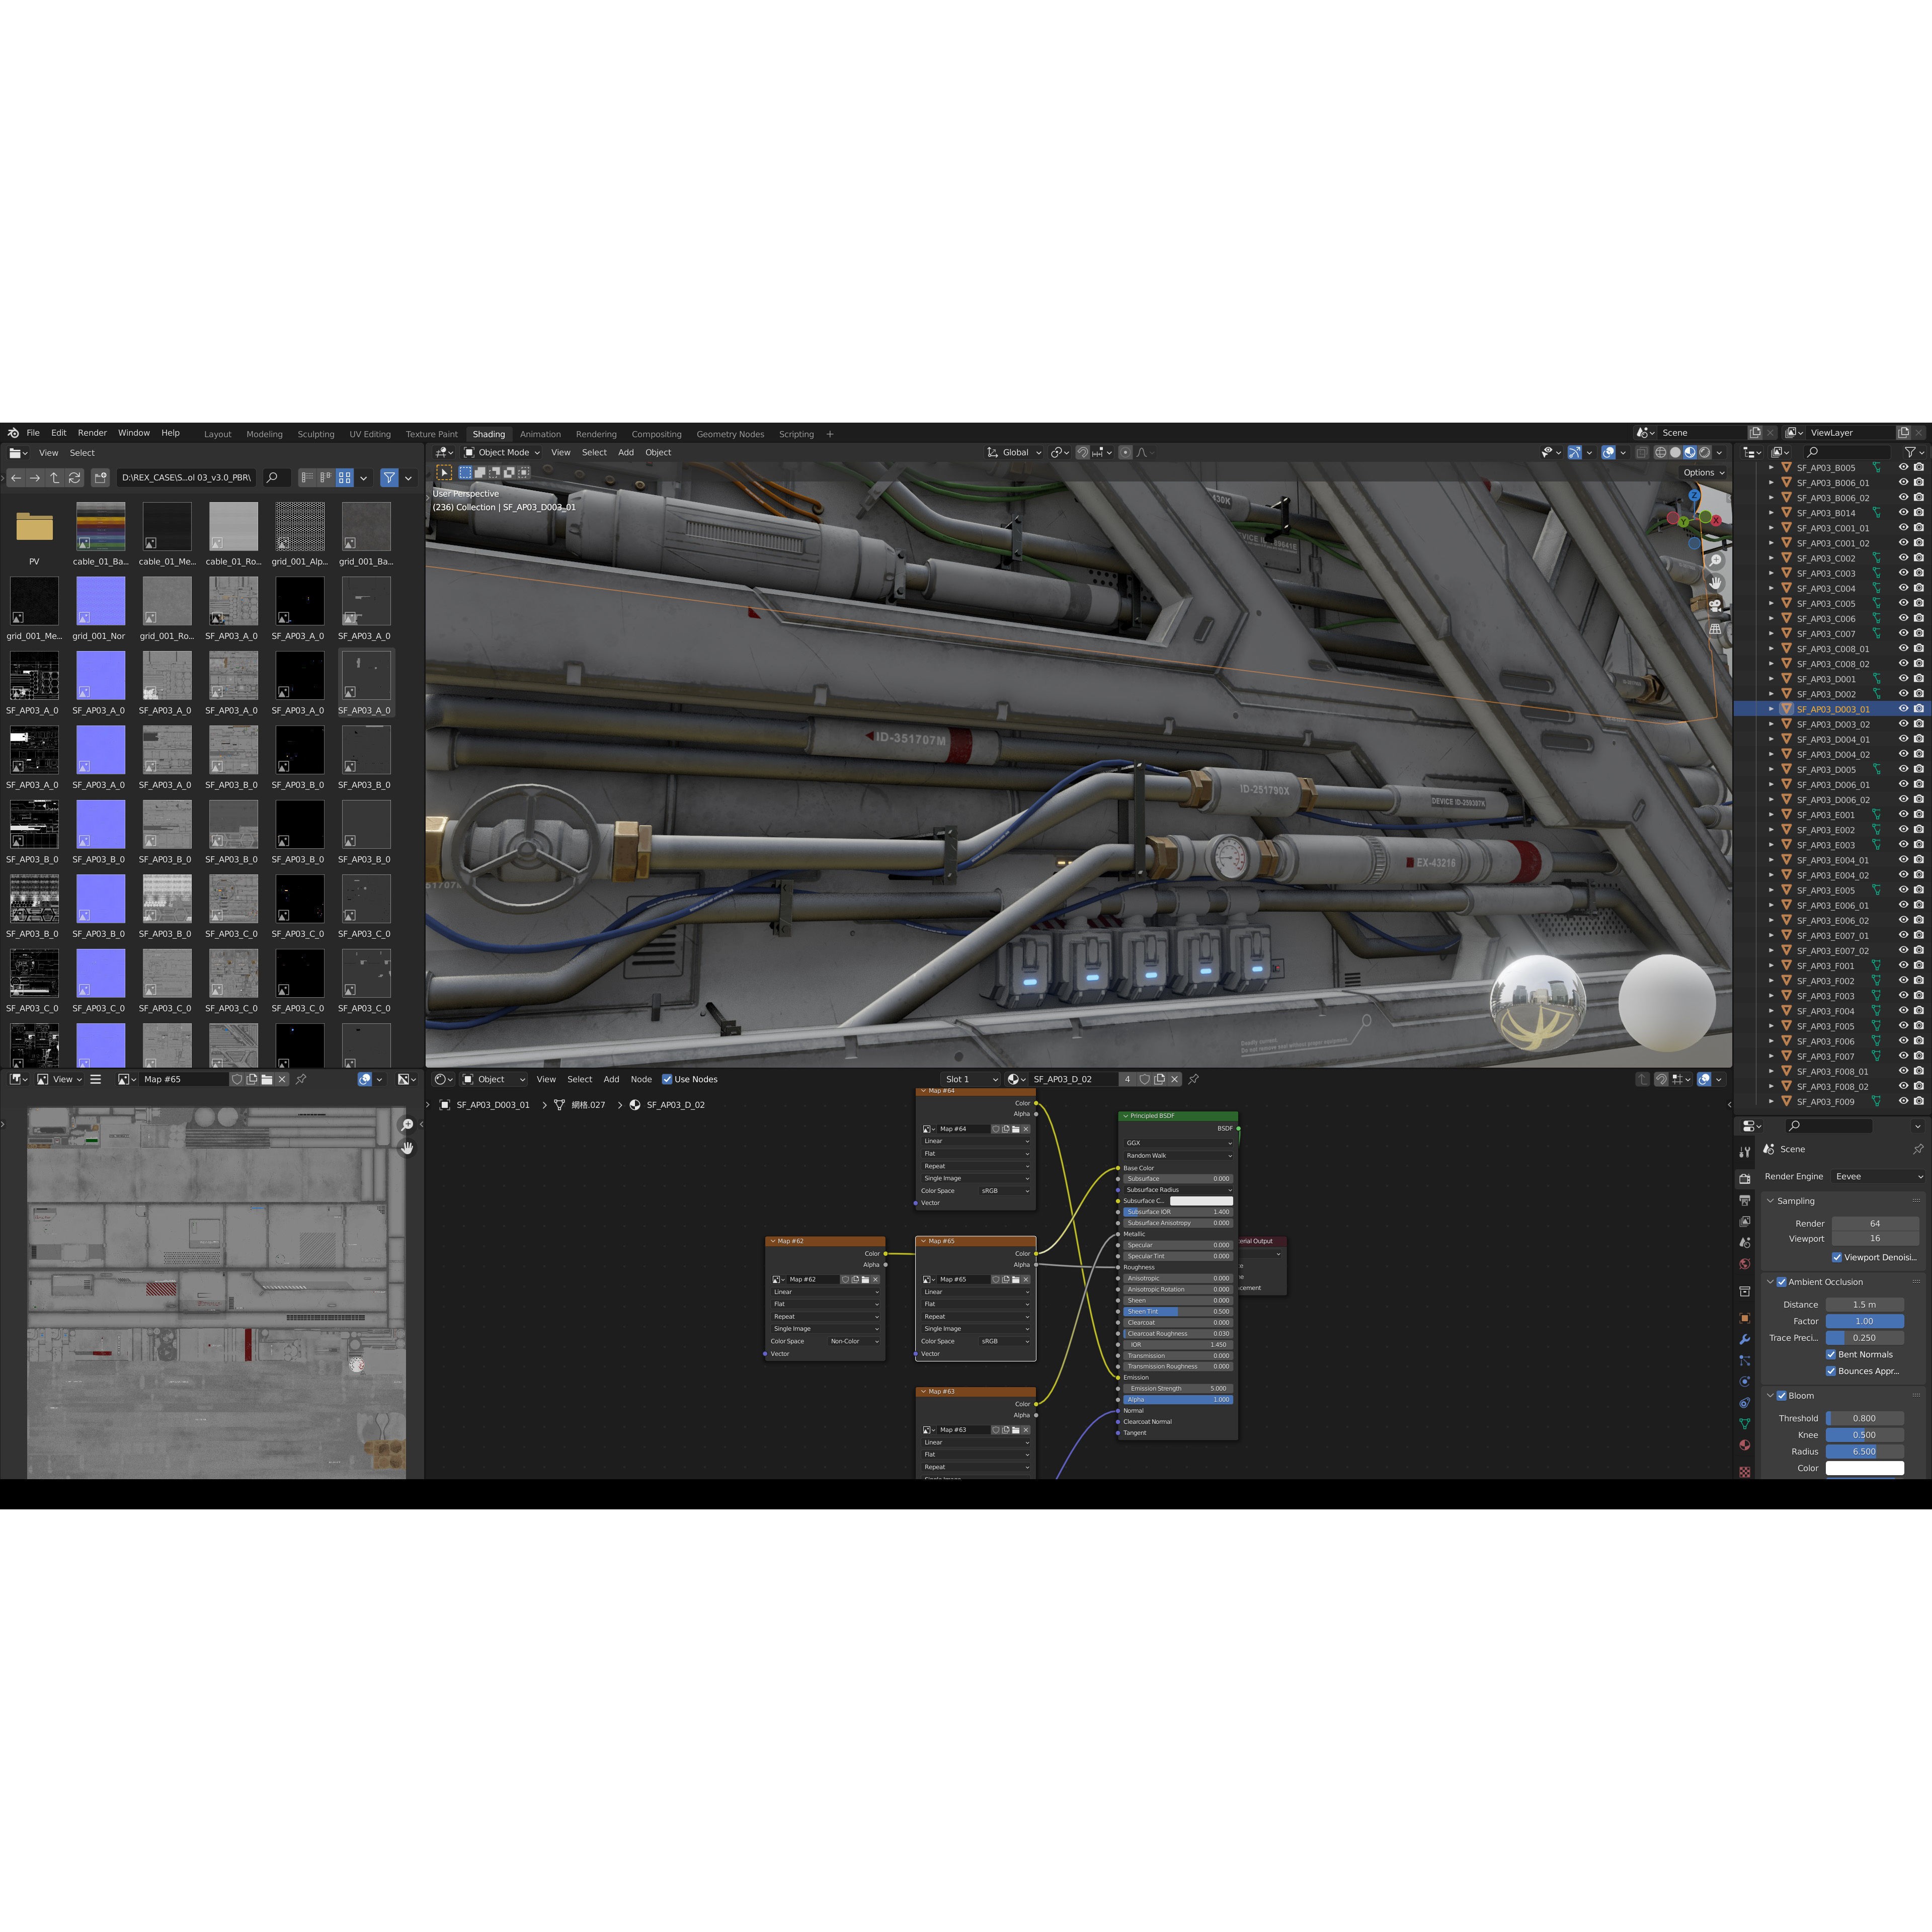Switch to the Layout workspace tab
Image resolution: width=1932 pixels, height=1932 pixels.
(217, 434)
